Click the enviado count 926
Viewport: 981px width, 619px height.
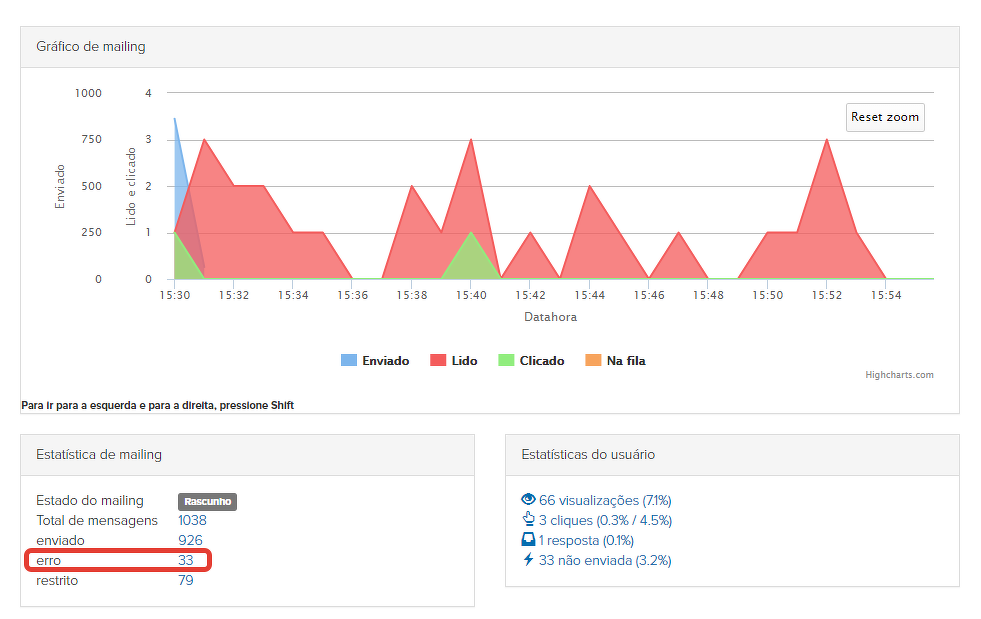pos(190,540)
